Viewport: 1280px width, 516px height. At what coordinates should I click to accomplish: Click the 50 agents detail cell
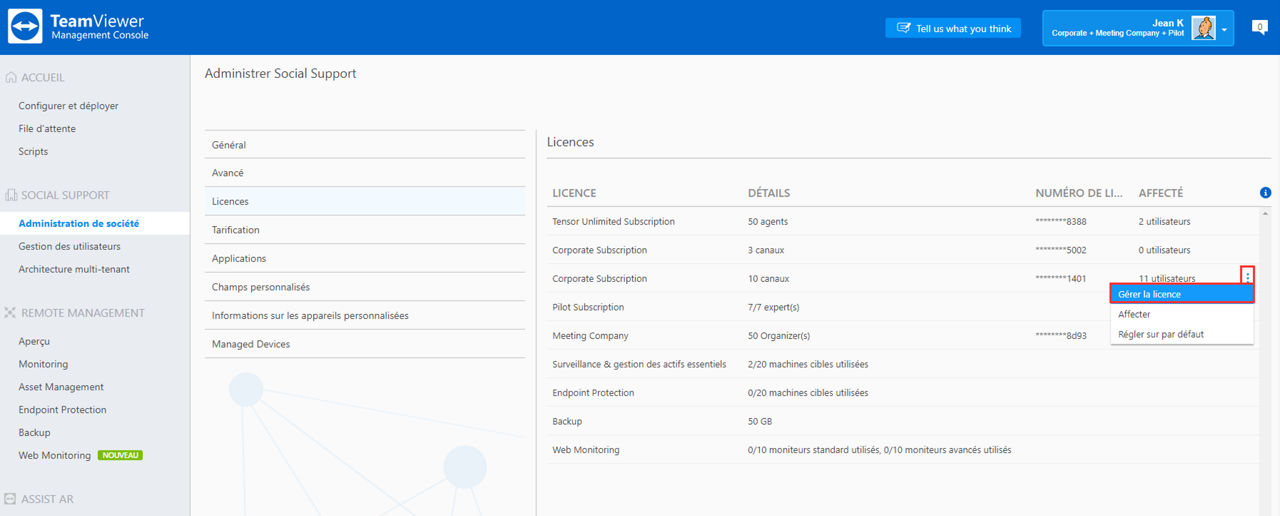click(768, 222)
